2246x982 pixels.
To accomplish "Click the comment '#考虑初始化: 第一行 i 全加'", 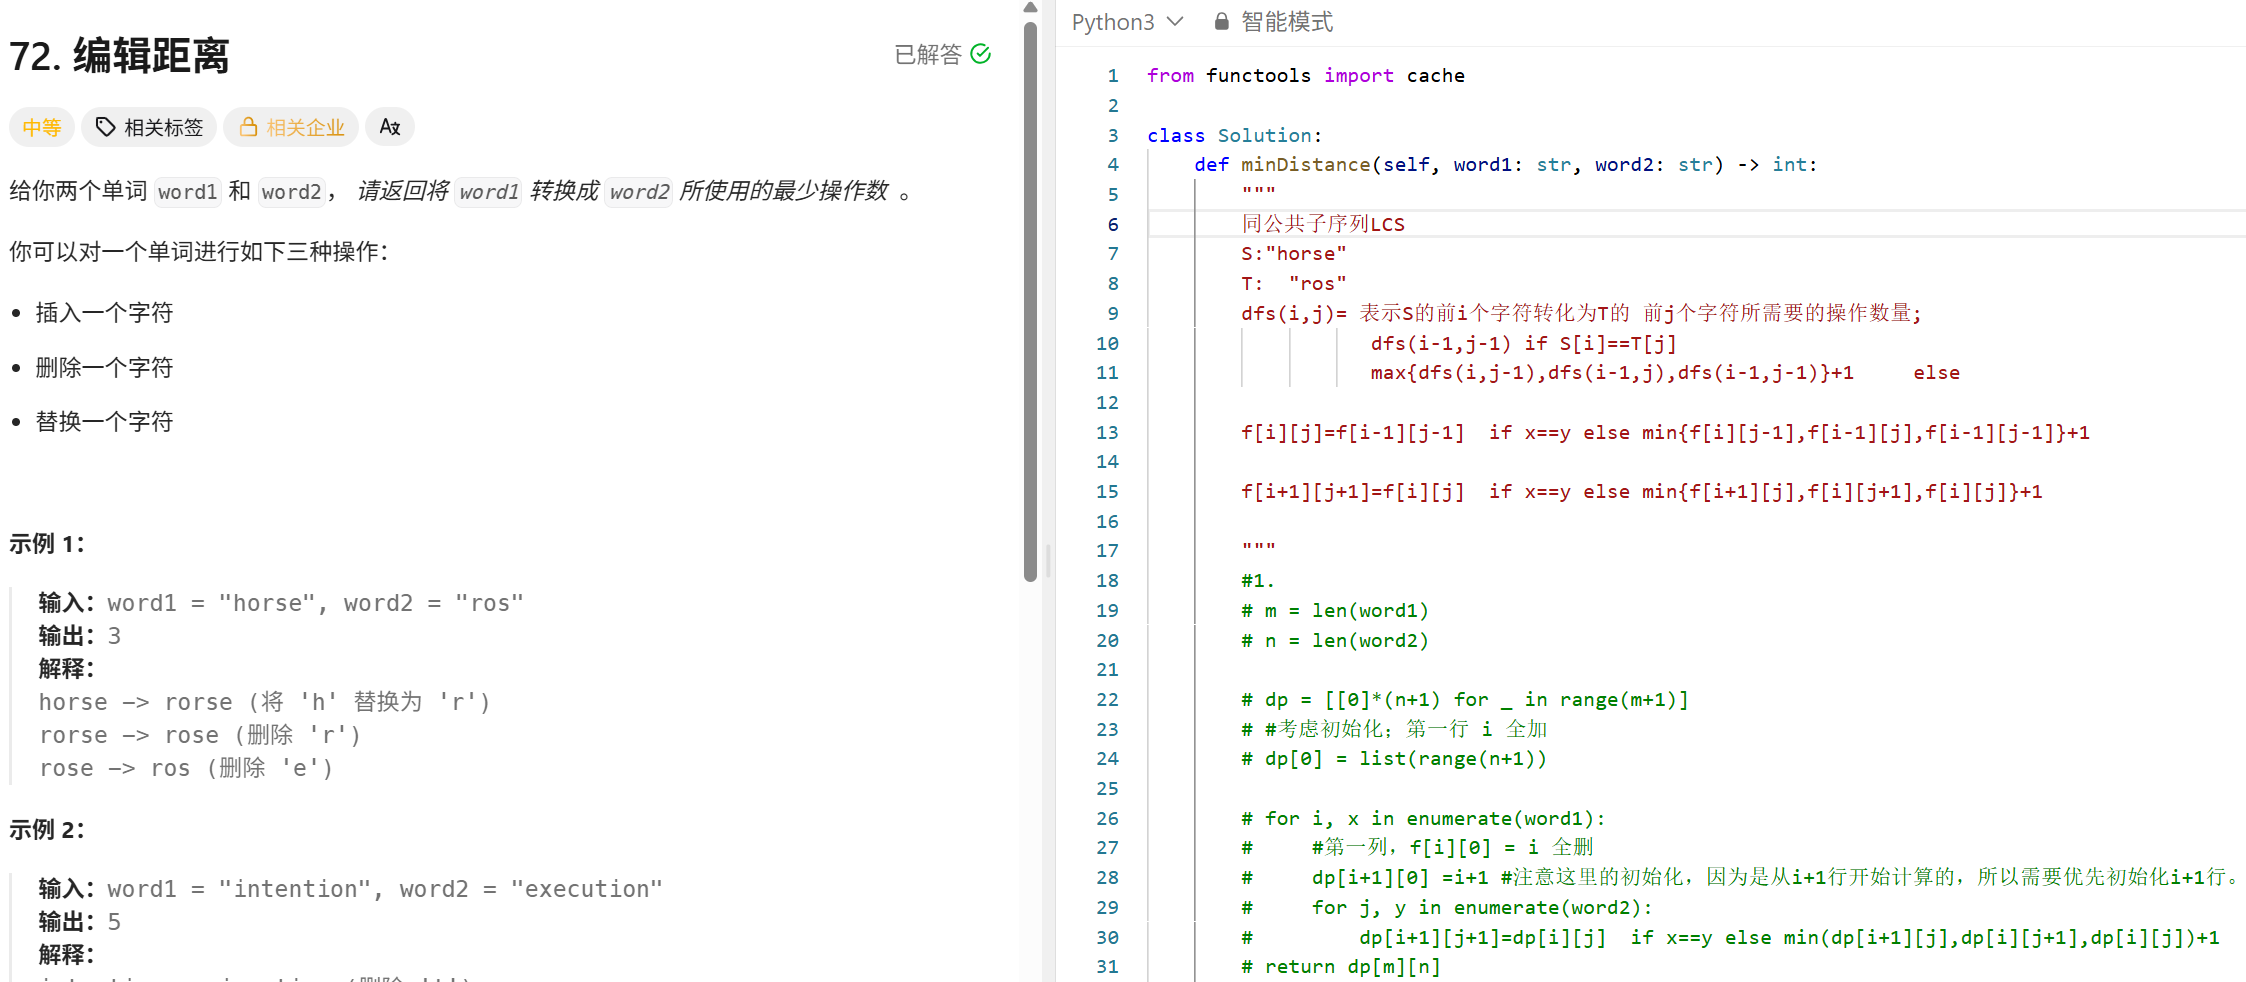I will pos(1394,729).
